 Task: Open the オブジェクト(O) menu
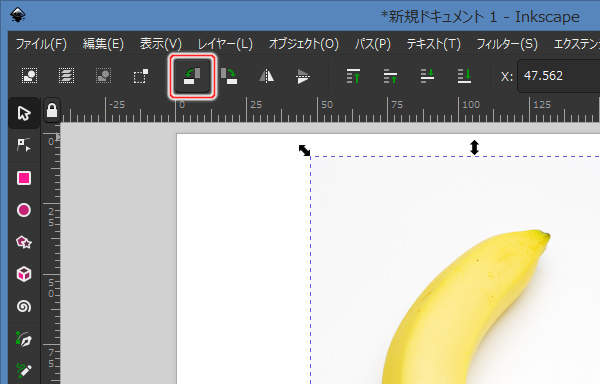click(x=304, y=44)
